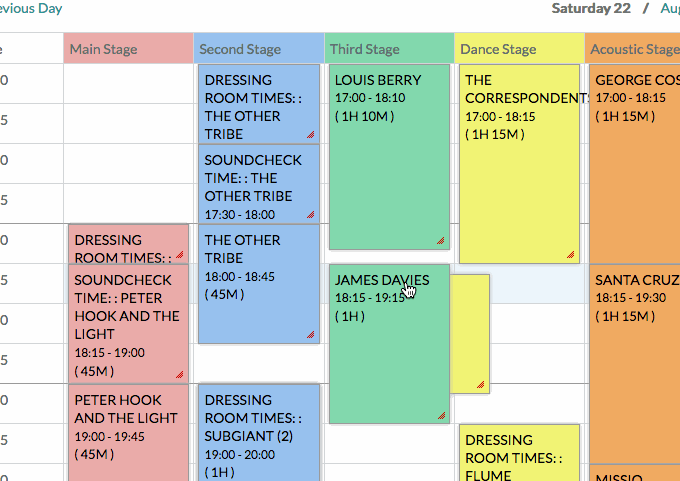
Task: Select the Second Stage column header
Action: 258,49
